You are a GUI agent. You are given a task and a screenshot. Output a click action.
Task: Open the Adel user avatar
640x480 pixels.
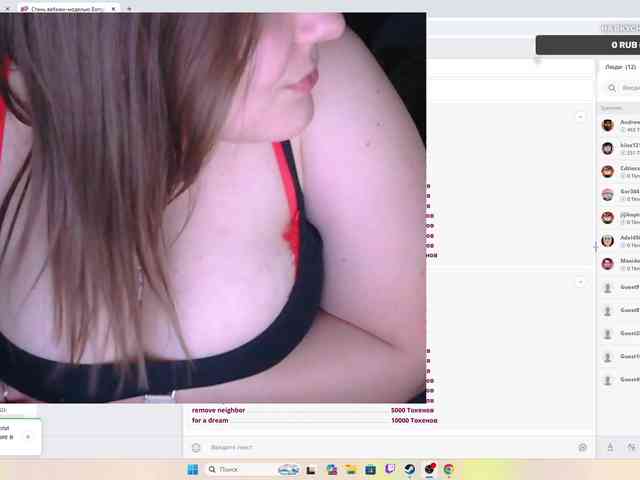coord(607,241)
